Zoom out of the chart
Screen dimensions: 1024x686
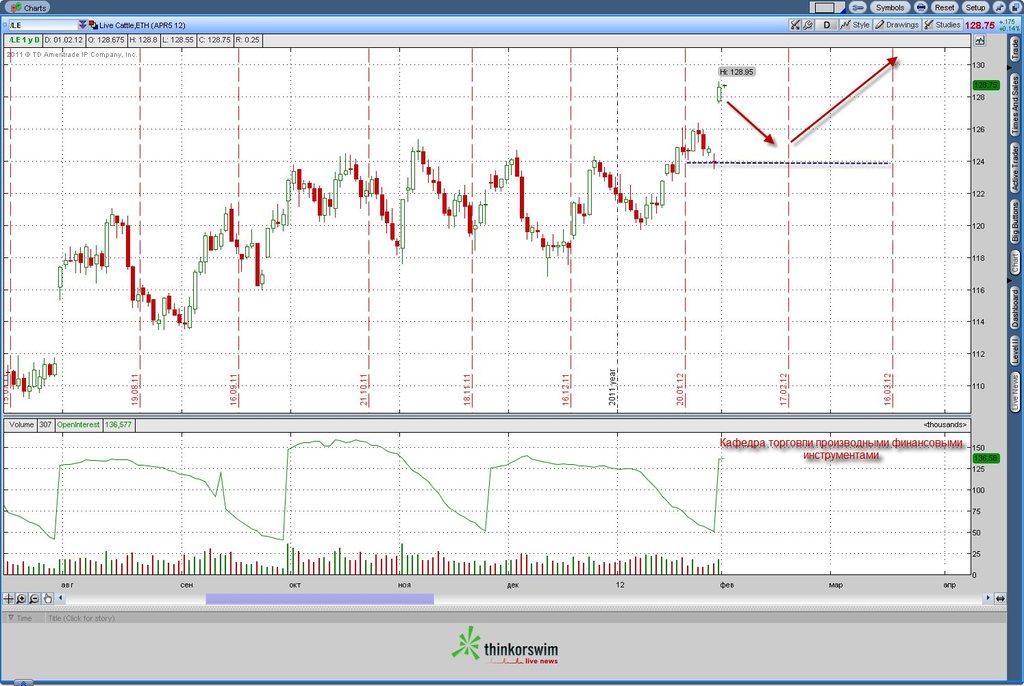coord(35,598)
